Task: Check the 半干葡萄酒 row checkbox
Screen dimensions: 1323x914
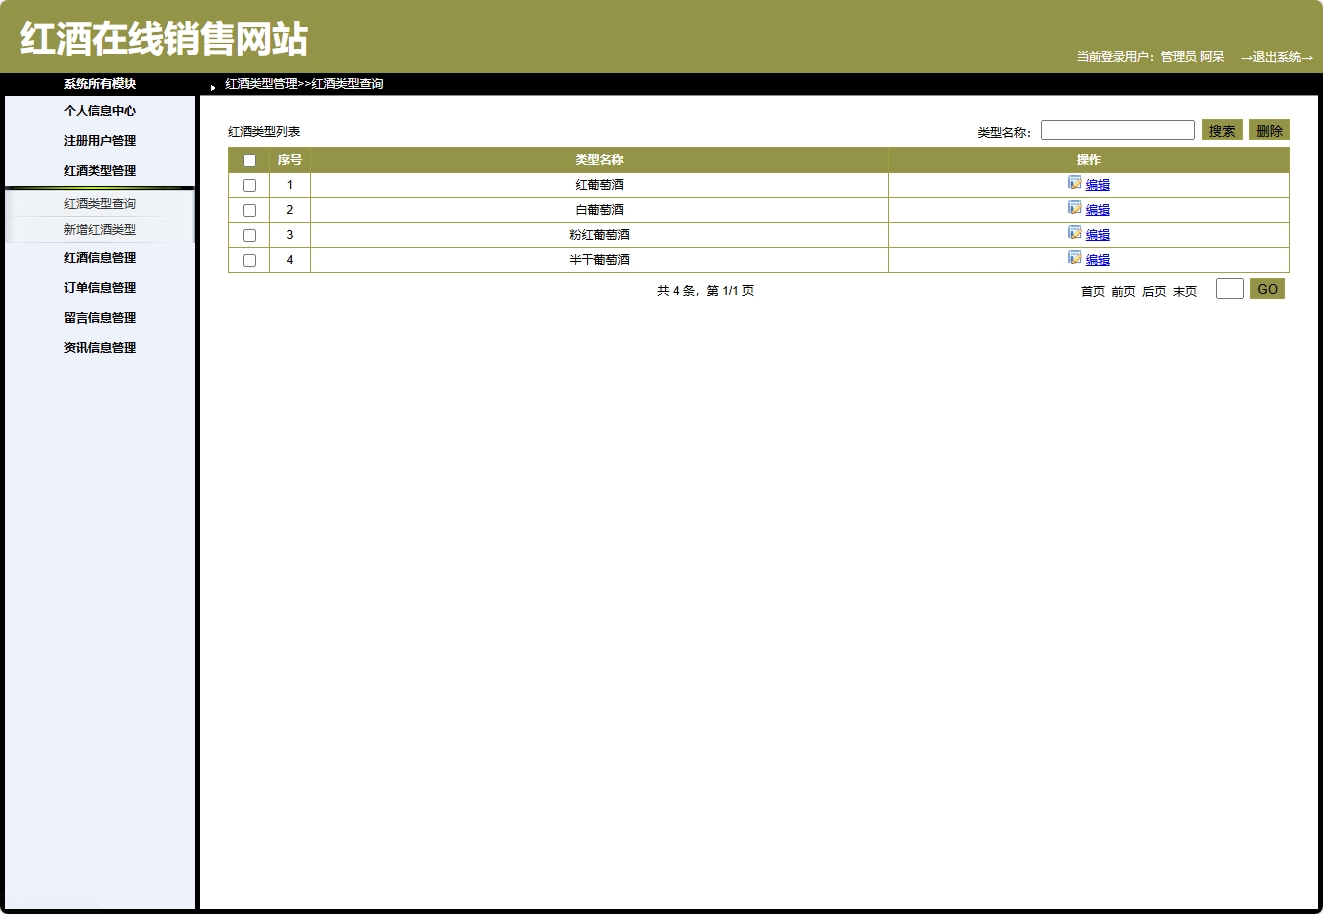Action: point(249,259)
